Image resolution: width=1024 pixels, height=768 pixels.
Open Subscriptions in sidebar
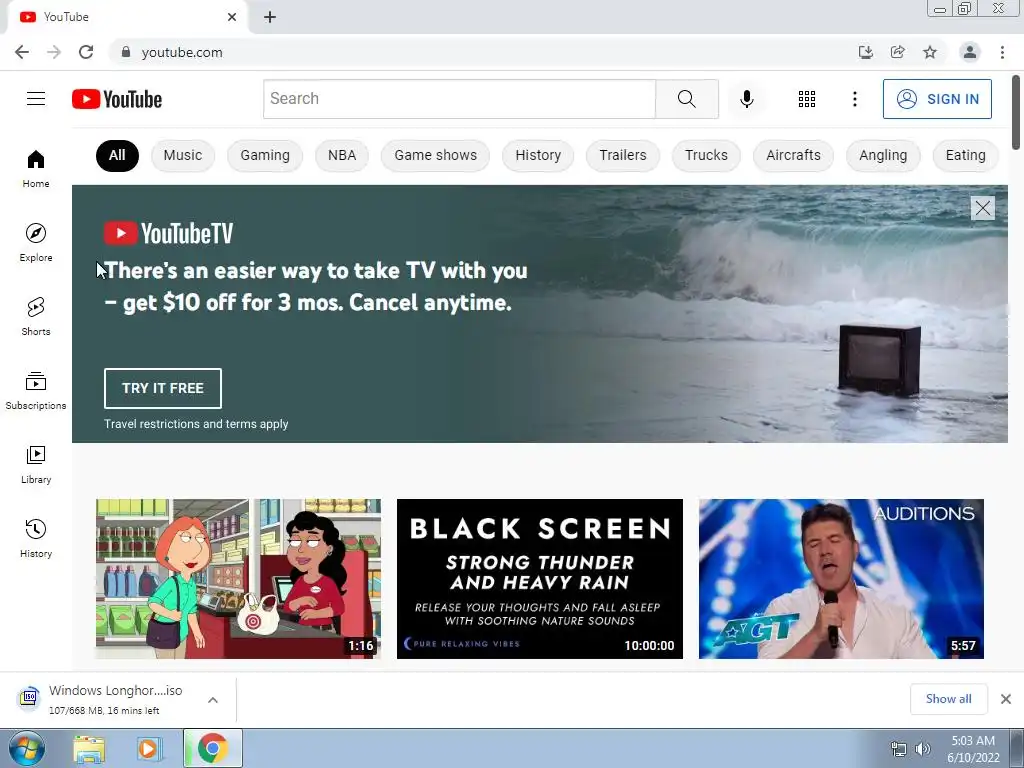(x=36, y=391)
